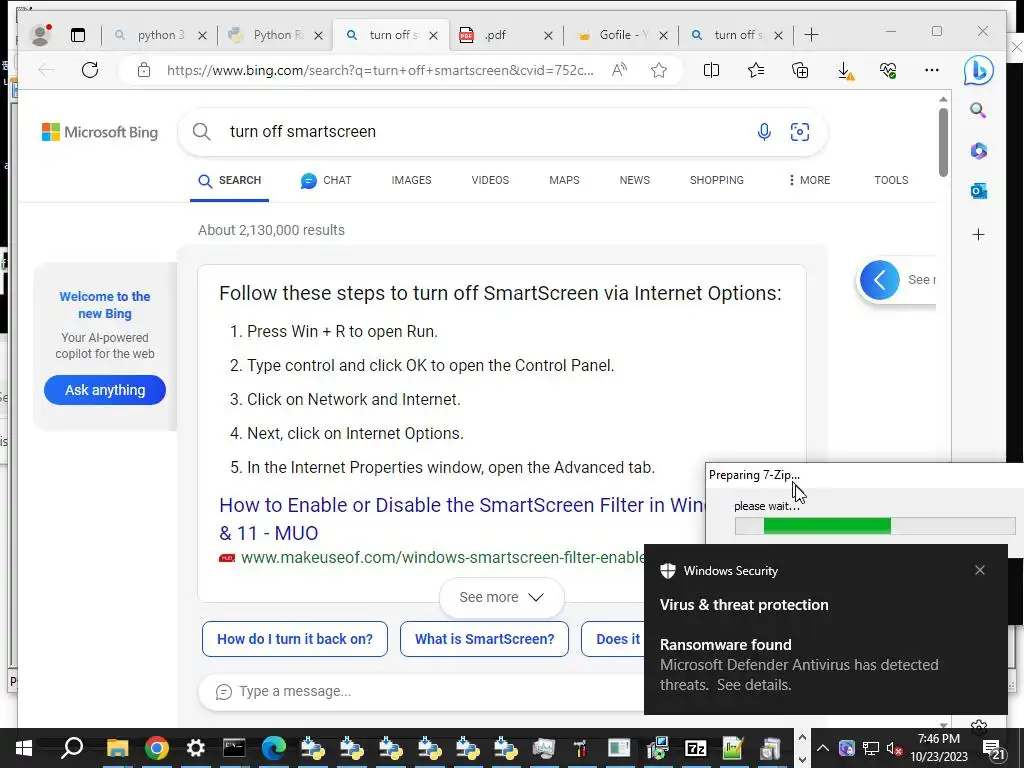Select the MAPS search tab
Image resolution: width=1024 pixels, height=768 pixels.
coord(564,180)
